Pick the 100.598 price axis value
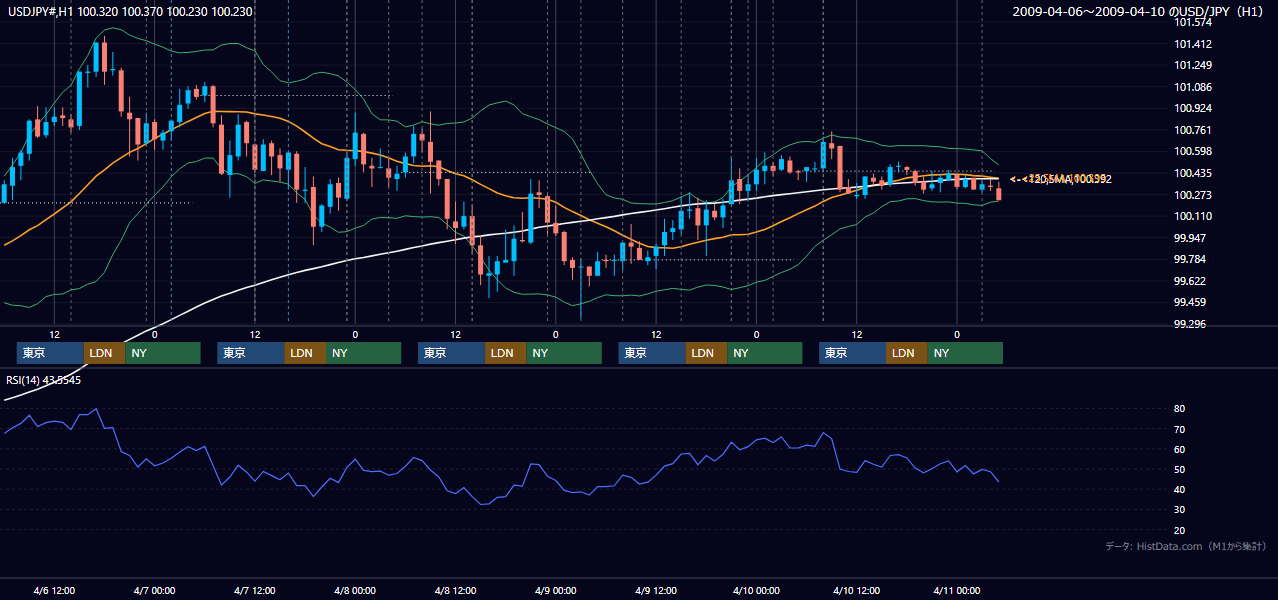 coord(1193,151)
